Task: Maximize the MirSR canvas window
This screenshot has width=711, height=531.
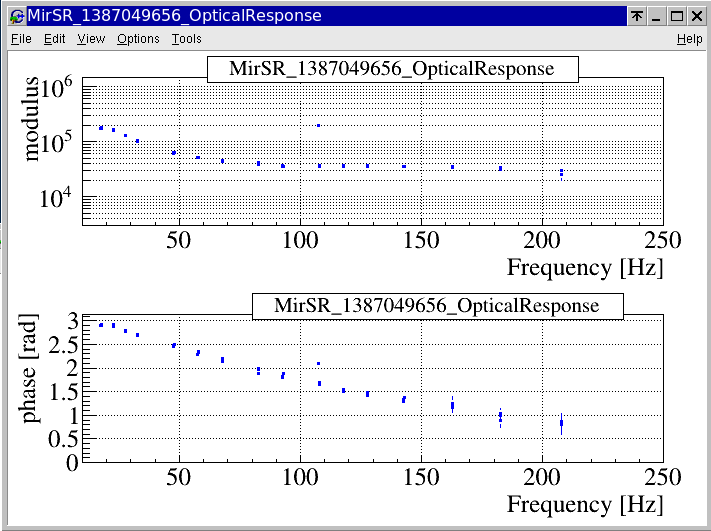Action: [676, 16]
